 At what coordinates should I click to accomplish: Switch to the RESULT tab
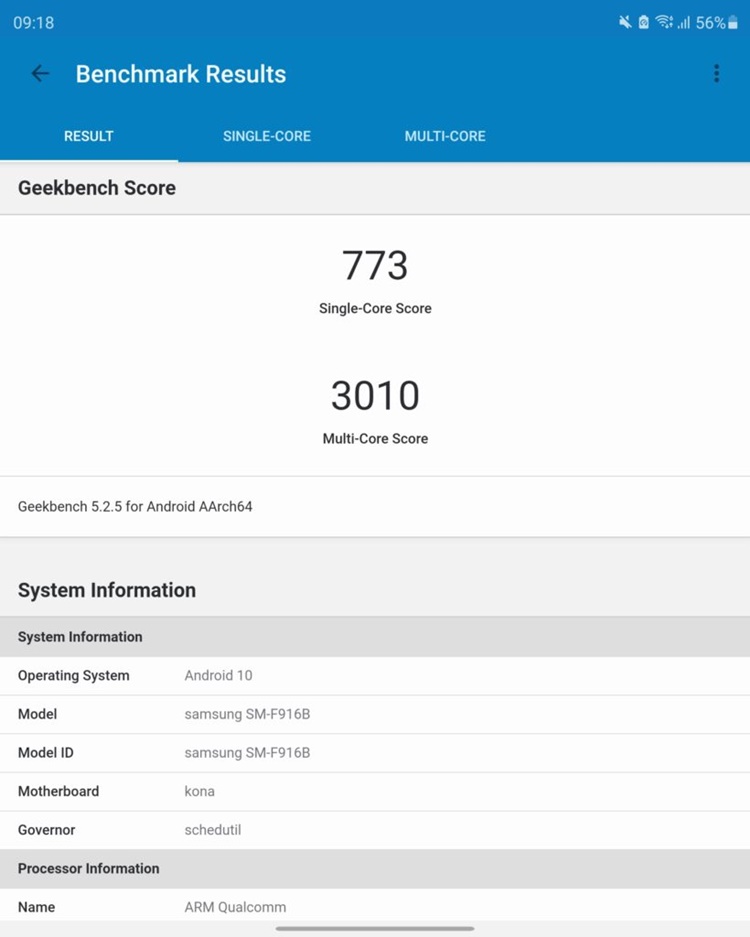88,136
